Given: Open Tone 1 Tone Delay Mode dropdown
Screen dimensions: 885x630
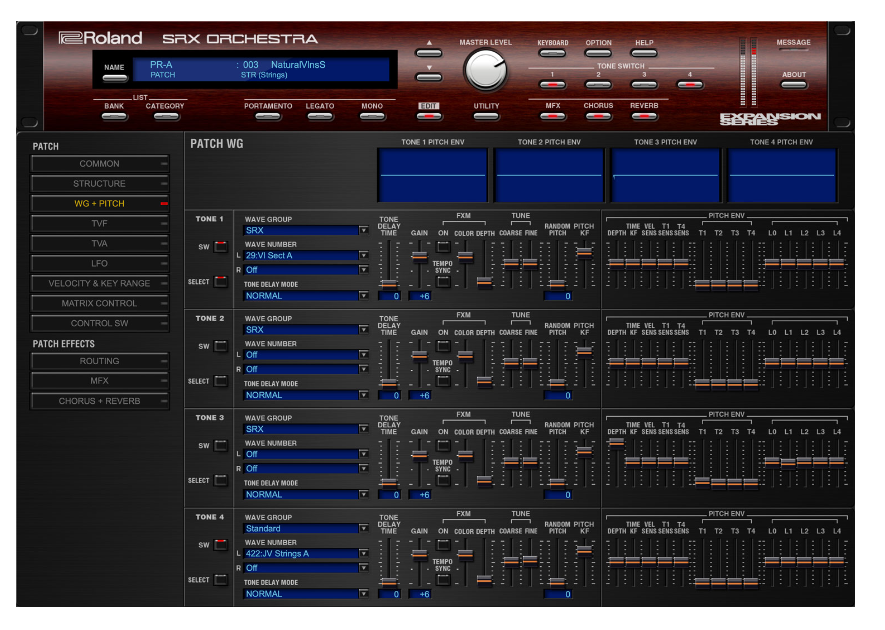Looking at the screenshot, I should click(x=306, y=296).
